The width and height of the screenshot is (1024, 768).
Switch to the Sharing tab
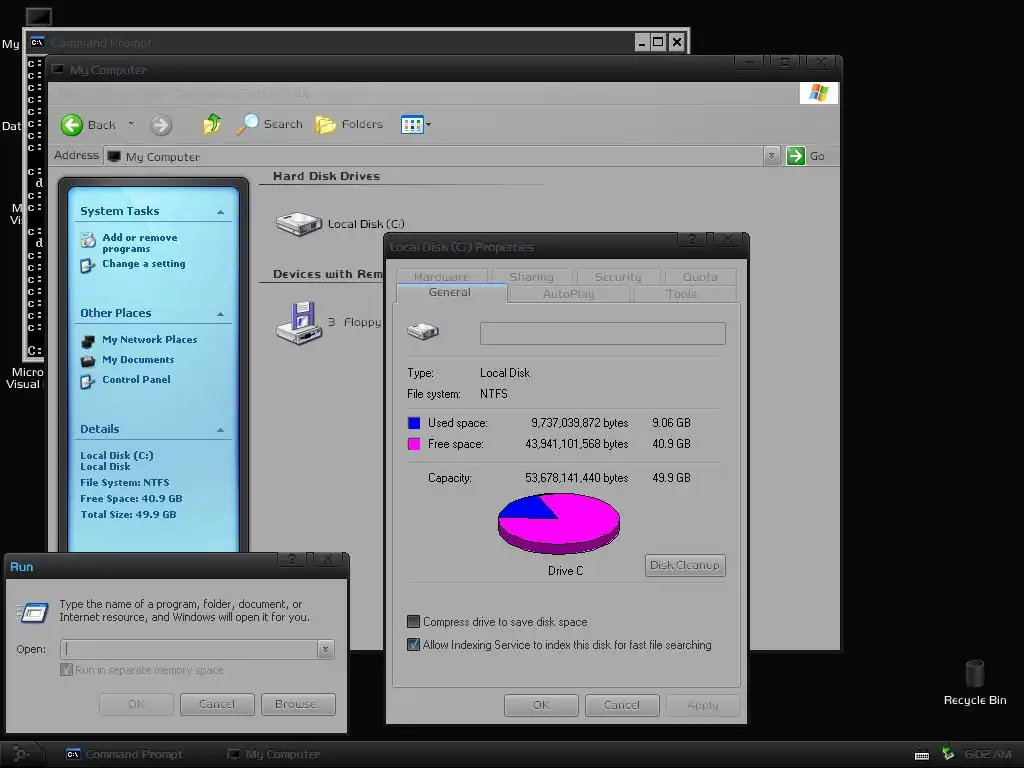point(532,277)
